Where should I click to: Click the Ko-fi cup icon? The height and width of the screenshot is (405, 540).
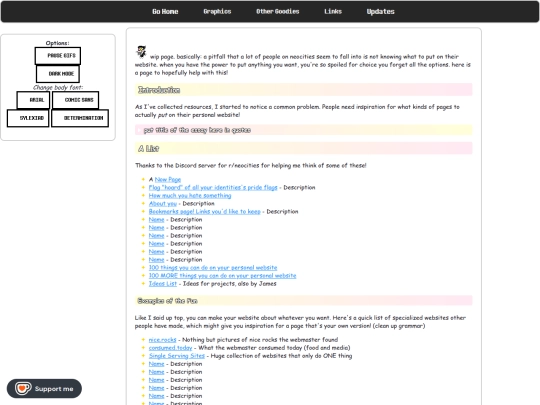point(23,388)
